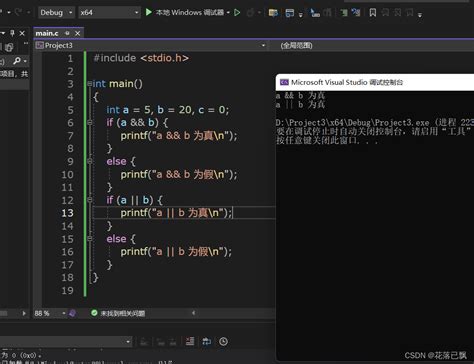The height and width of the screenshot is (364, 474).
Task: Open the x64 platform dropdown
Action: (110, 13)
